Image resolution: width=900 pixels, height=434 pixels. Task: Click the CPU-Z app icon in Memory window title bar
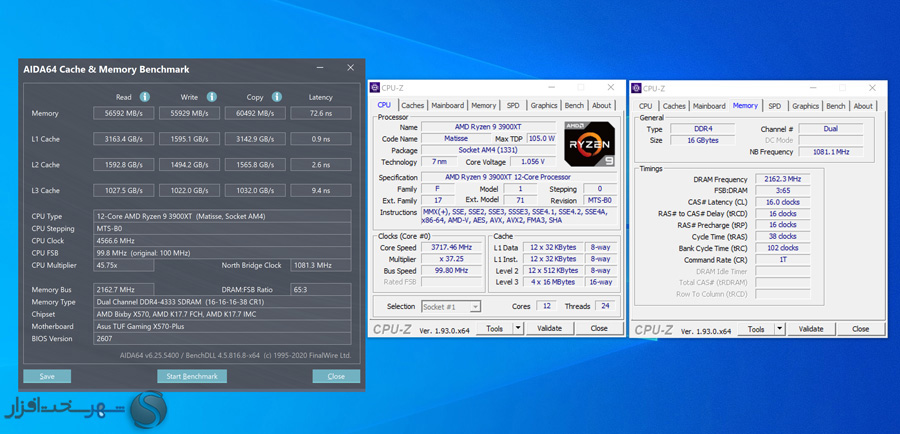[x=636, y=88]
